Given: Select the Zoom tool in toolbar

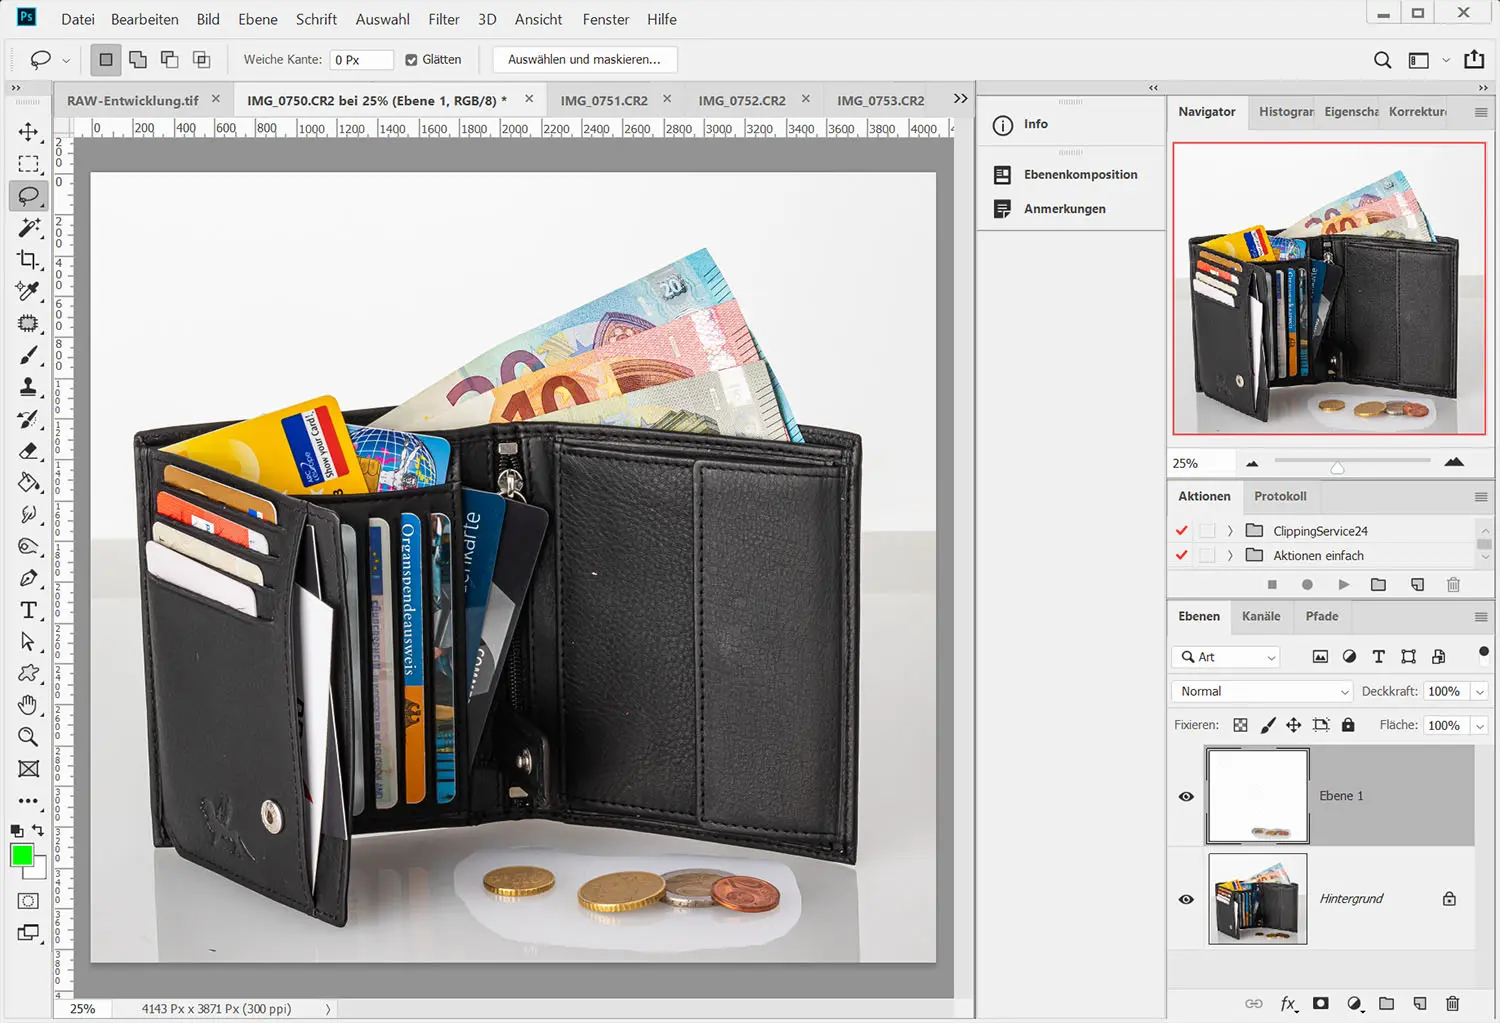Looking at the screenshot, I should 28,737.
